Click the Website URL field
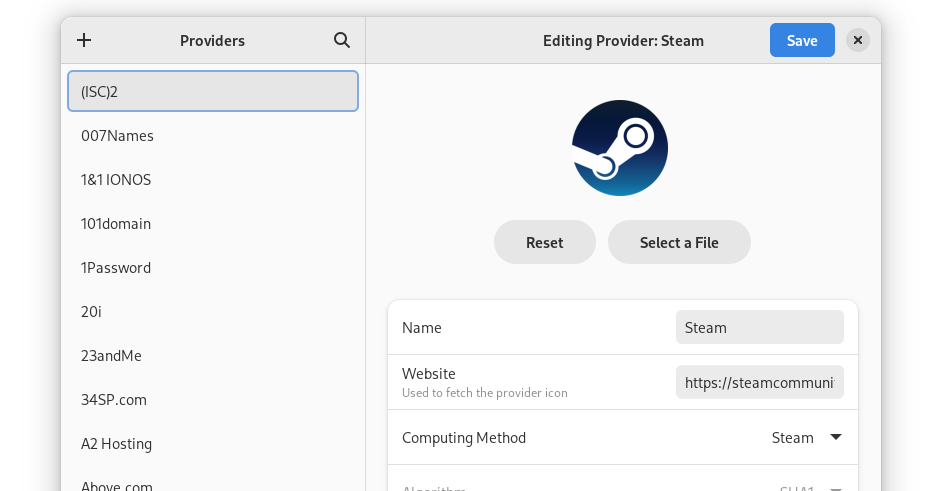This screenshot has height=491, width=942. pyautogui.click(x=759, y=382)
